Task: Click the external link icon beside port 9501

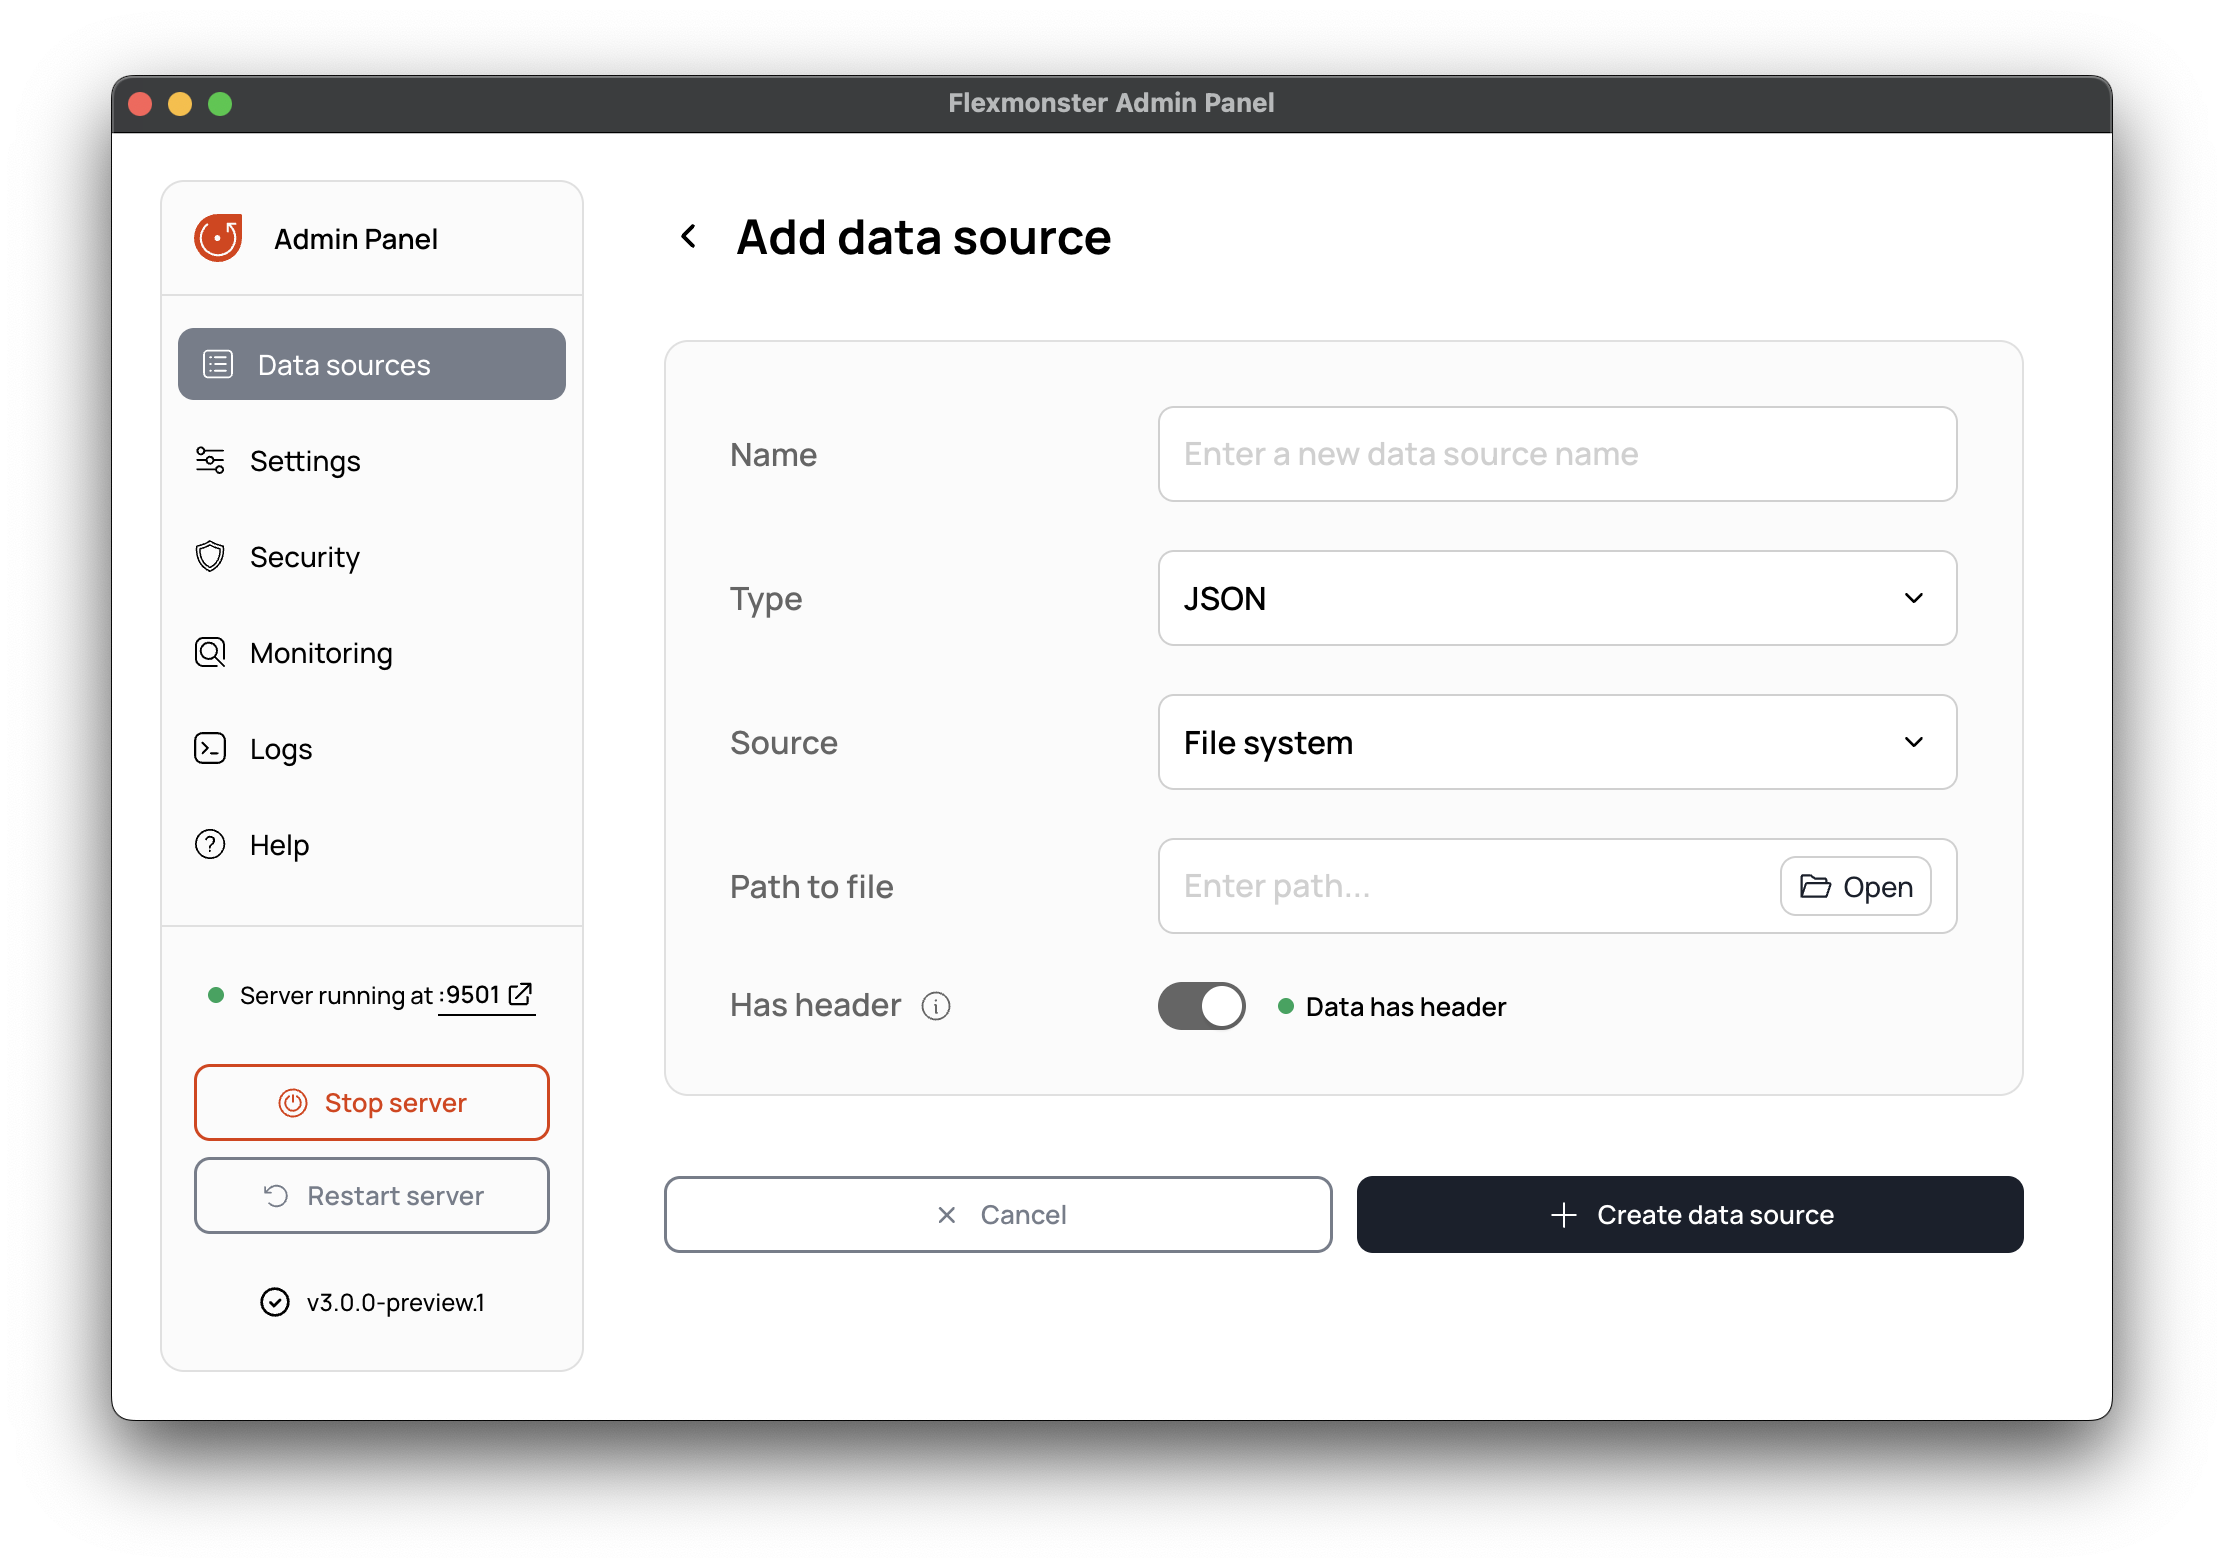Action: (520, 994)
